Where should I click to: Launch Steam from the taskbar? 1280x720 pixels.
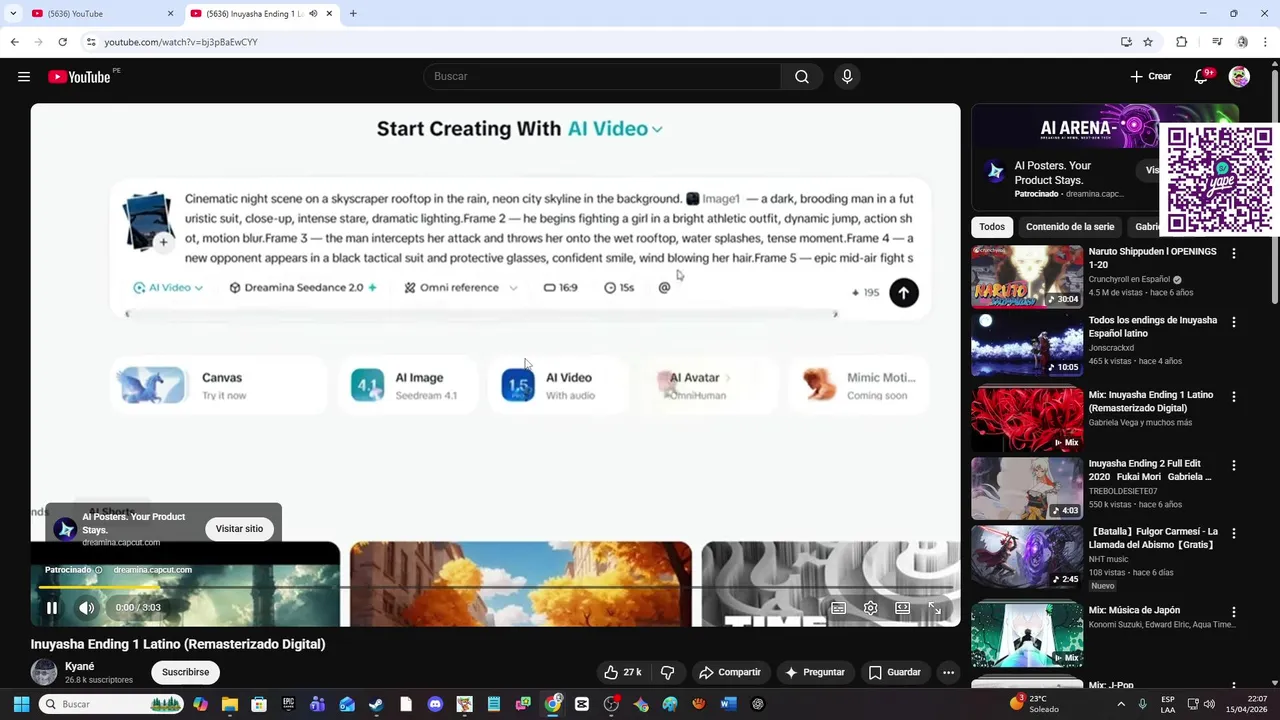pos(376,705)
